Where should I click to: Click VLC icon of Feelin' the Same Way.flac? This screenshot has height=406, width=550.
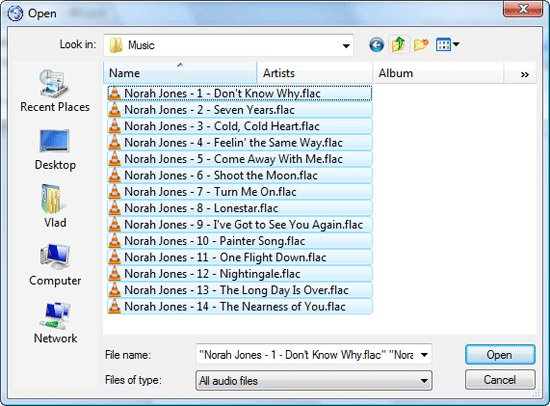[114, 142]
